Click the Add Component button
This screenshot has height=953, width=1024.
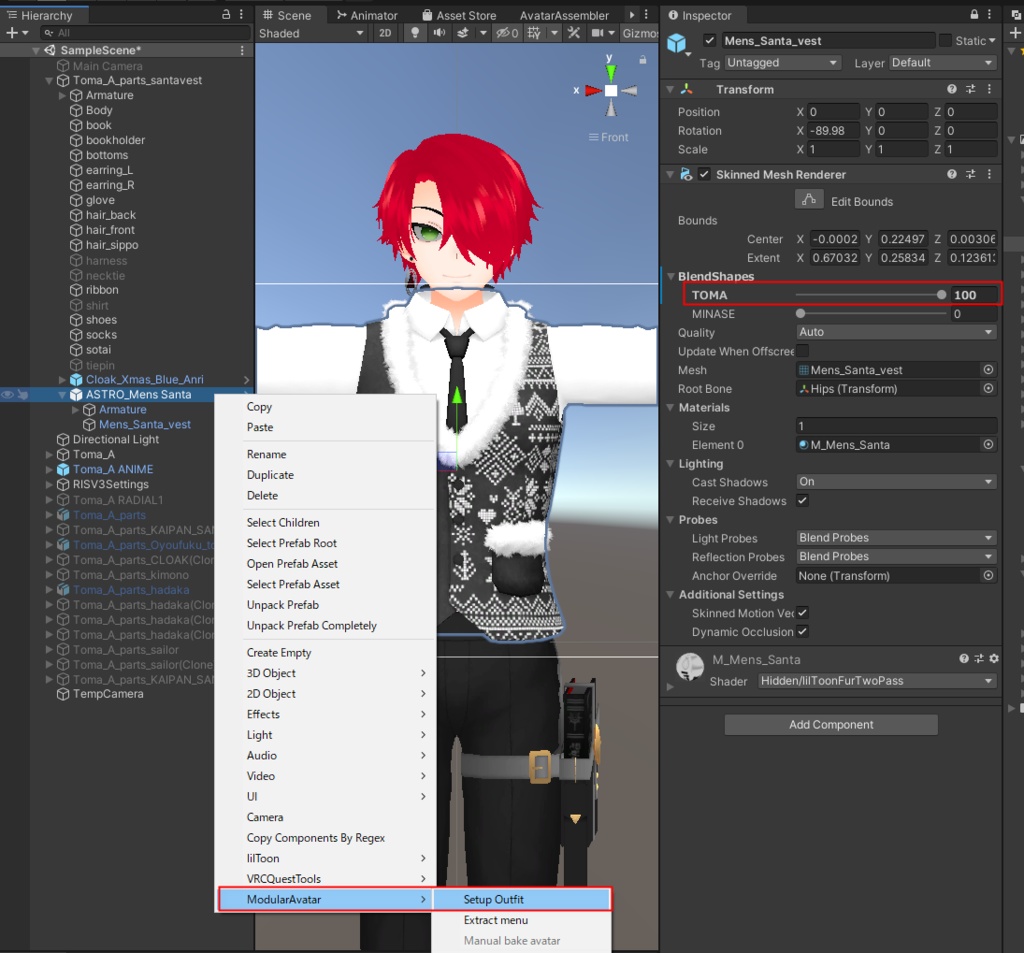click(831, 725)
